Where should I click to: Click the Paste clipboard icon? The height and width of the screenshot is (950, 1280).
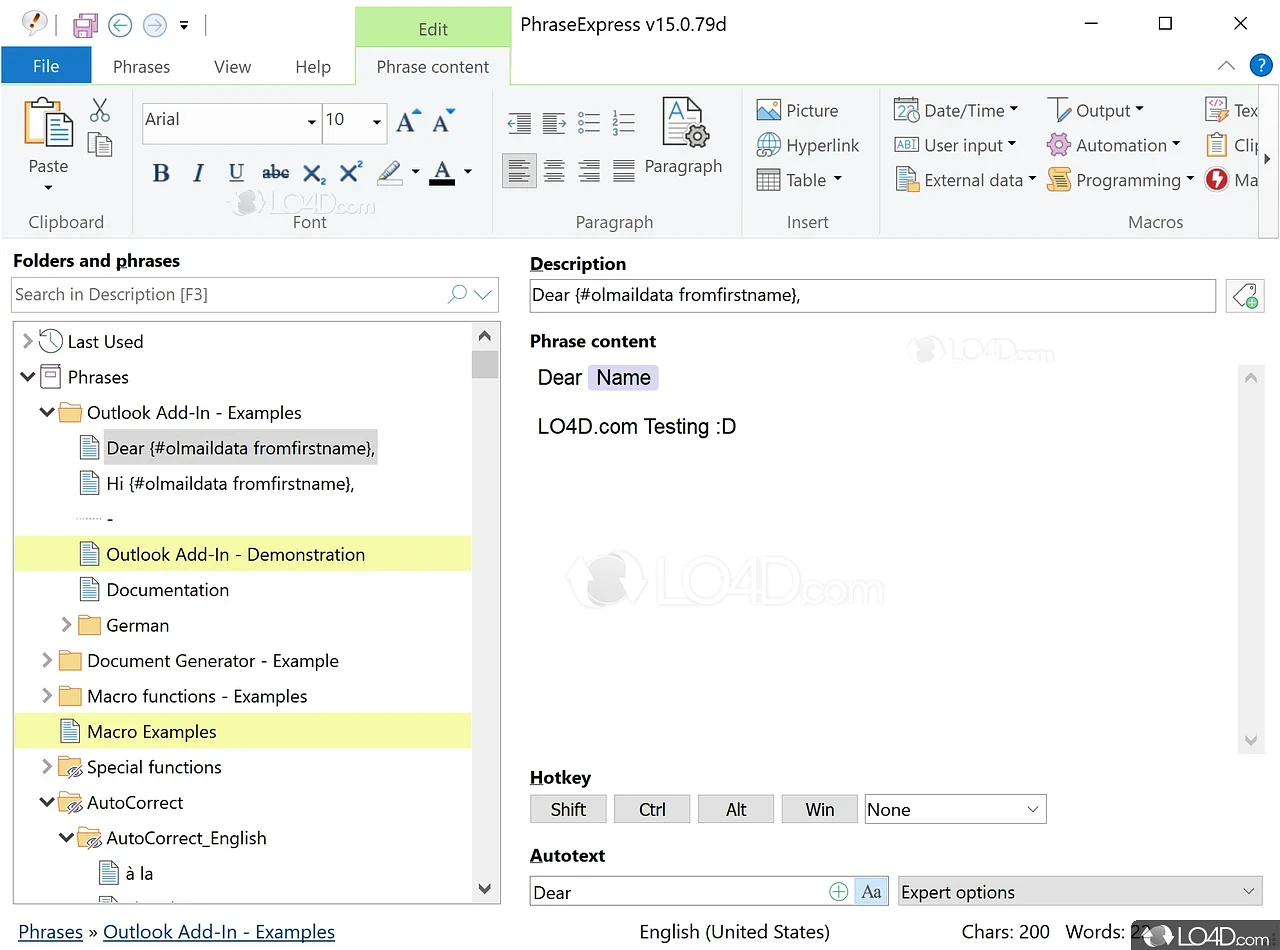48,124
